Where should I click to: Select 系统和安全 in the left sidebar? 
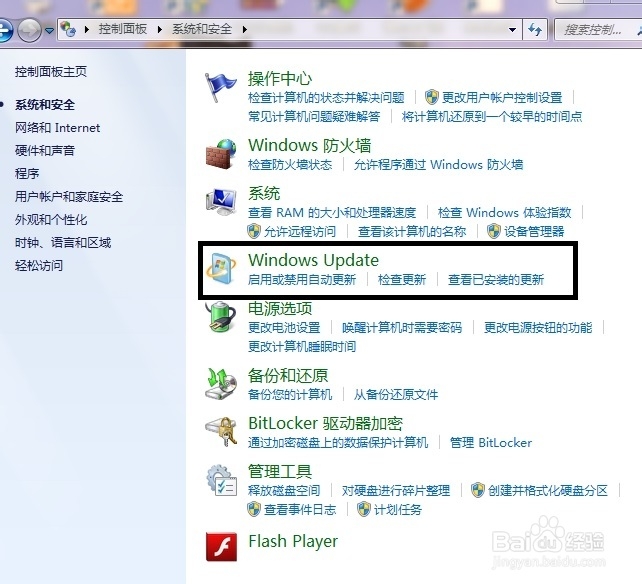[x=45, y=105]
